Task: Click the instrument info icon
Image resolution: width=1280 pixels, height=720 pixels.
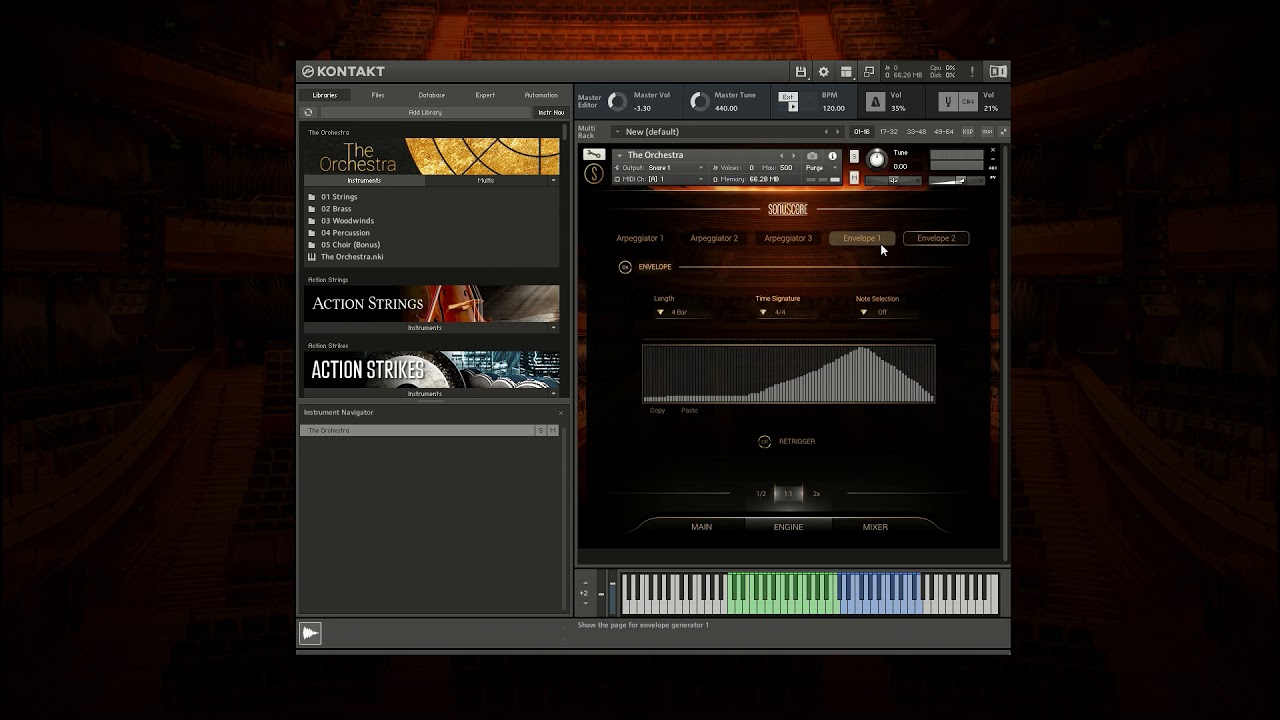Action: pos(832,156)
